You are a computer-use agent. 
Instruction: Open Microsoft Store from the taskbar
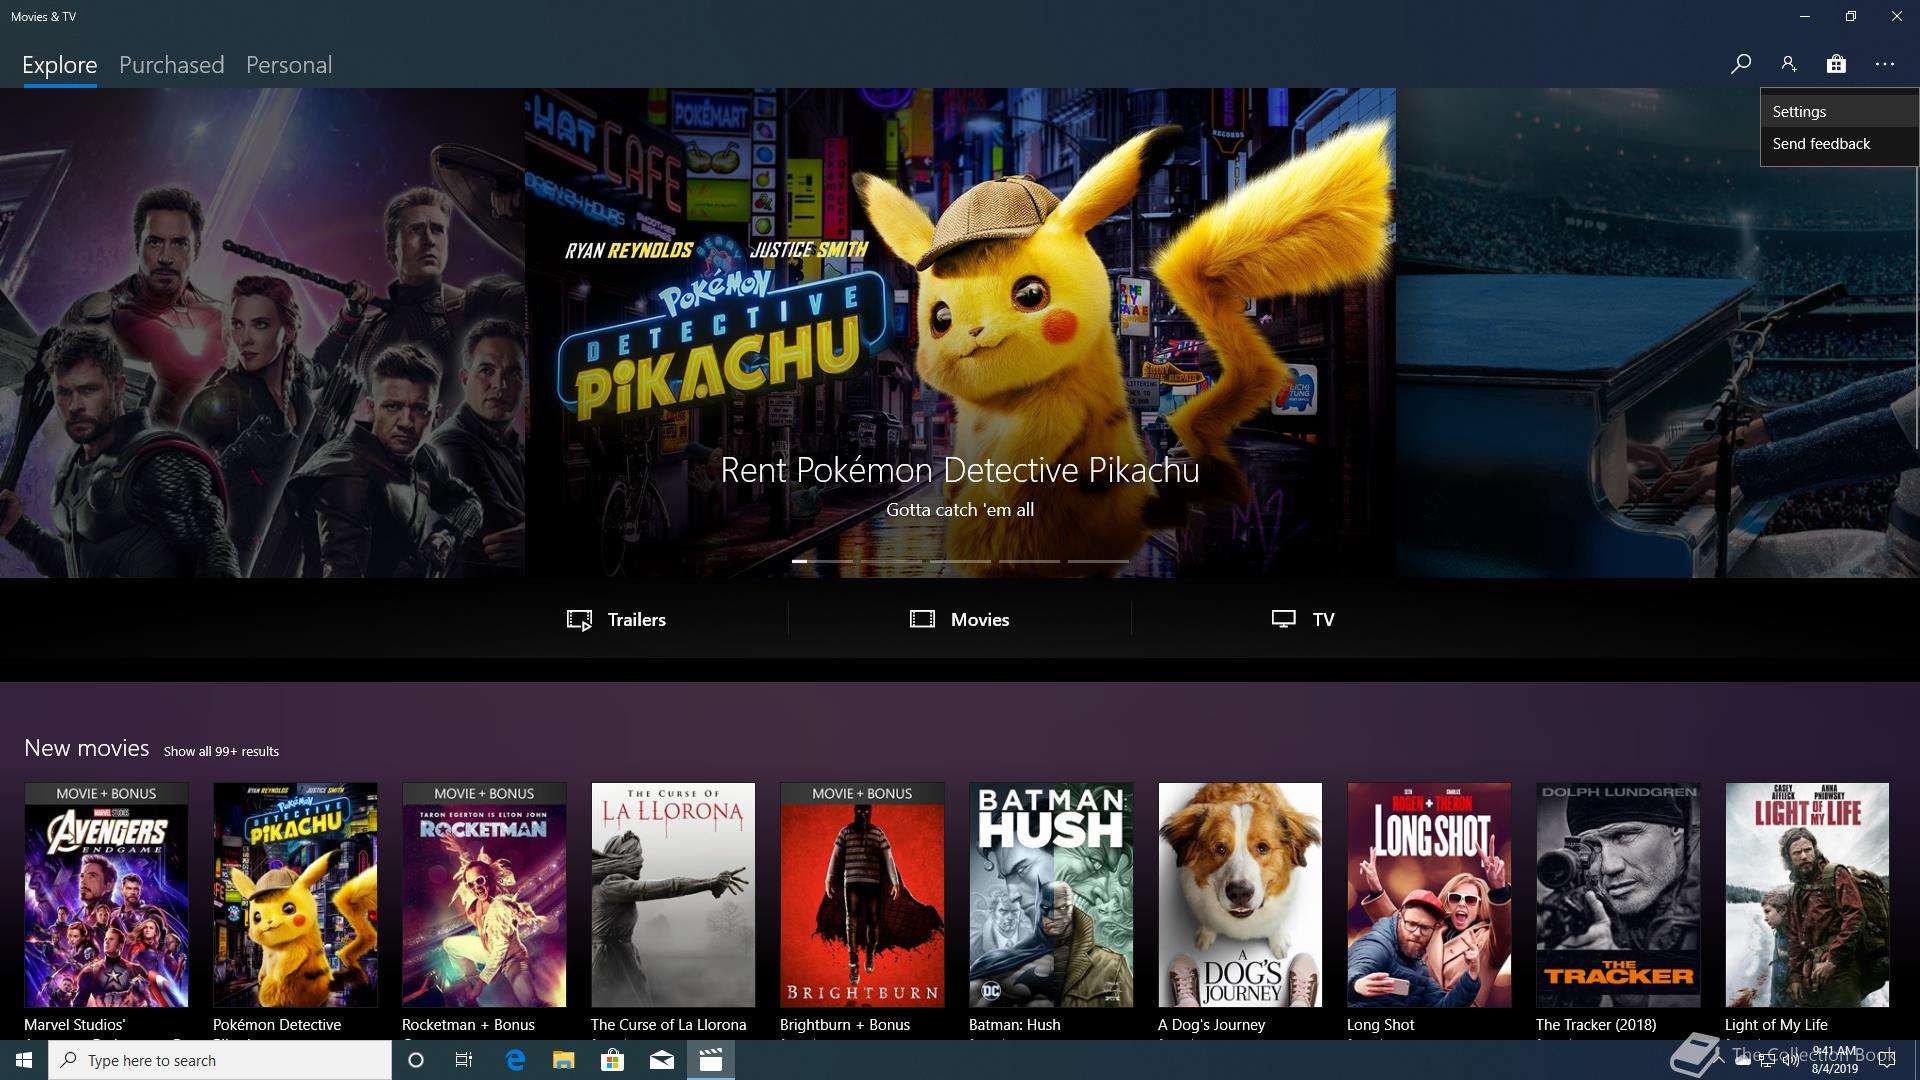612,1060
